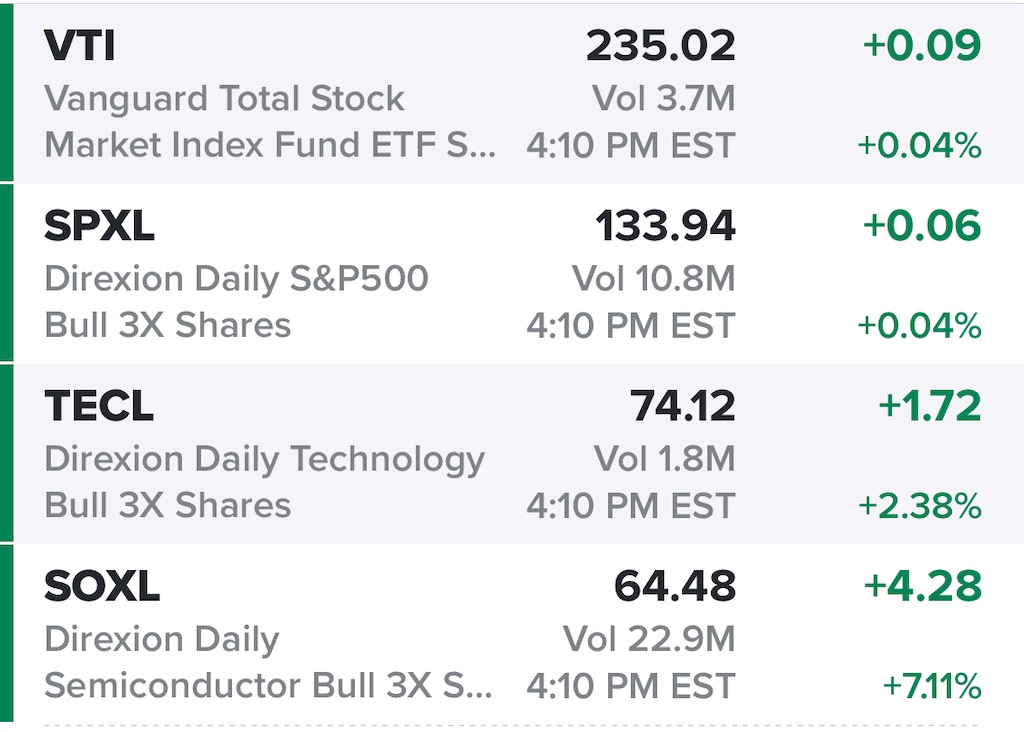Open the Direxion Daily S&P500 description
1024x732 pixels.
point(236,279)
